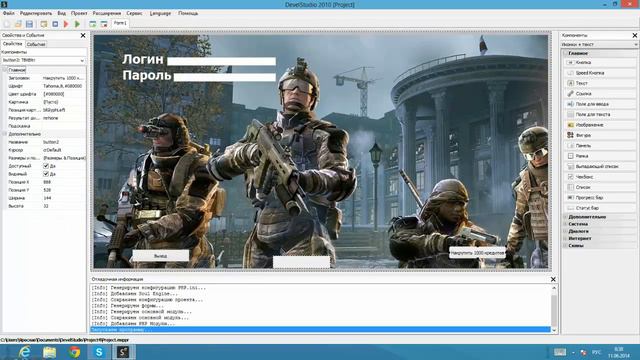Expand the Интернет component group

tap(565, 238)
